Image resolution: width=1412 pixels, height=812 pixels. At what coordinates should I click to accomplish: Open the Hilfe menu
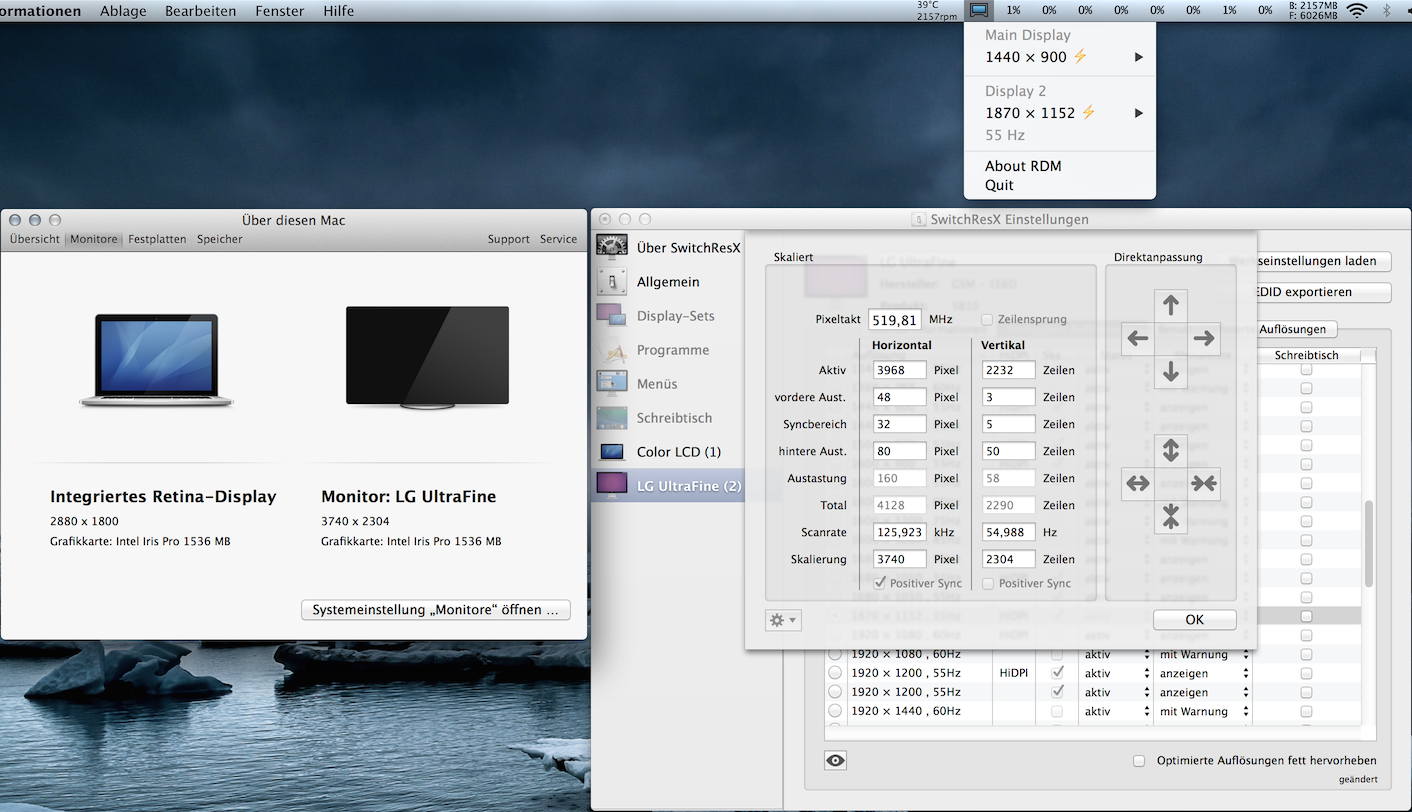(339, 11)
